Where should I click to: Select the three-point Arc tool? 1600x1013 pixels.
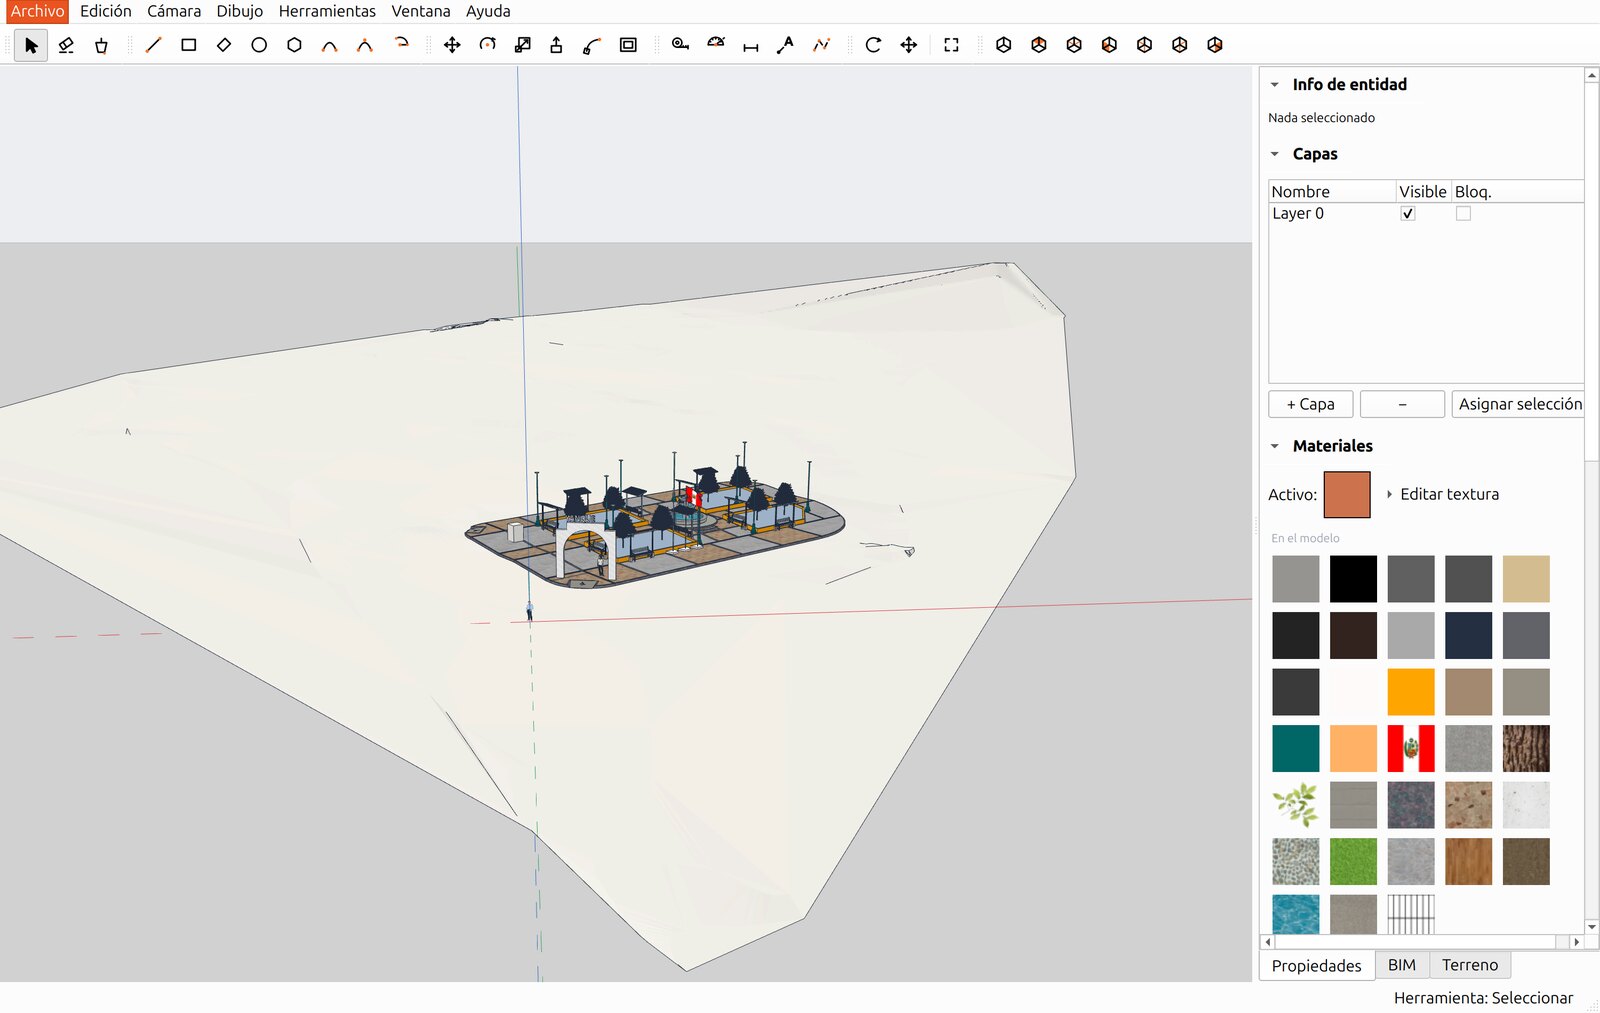pos(365,45)
